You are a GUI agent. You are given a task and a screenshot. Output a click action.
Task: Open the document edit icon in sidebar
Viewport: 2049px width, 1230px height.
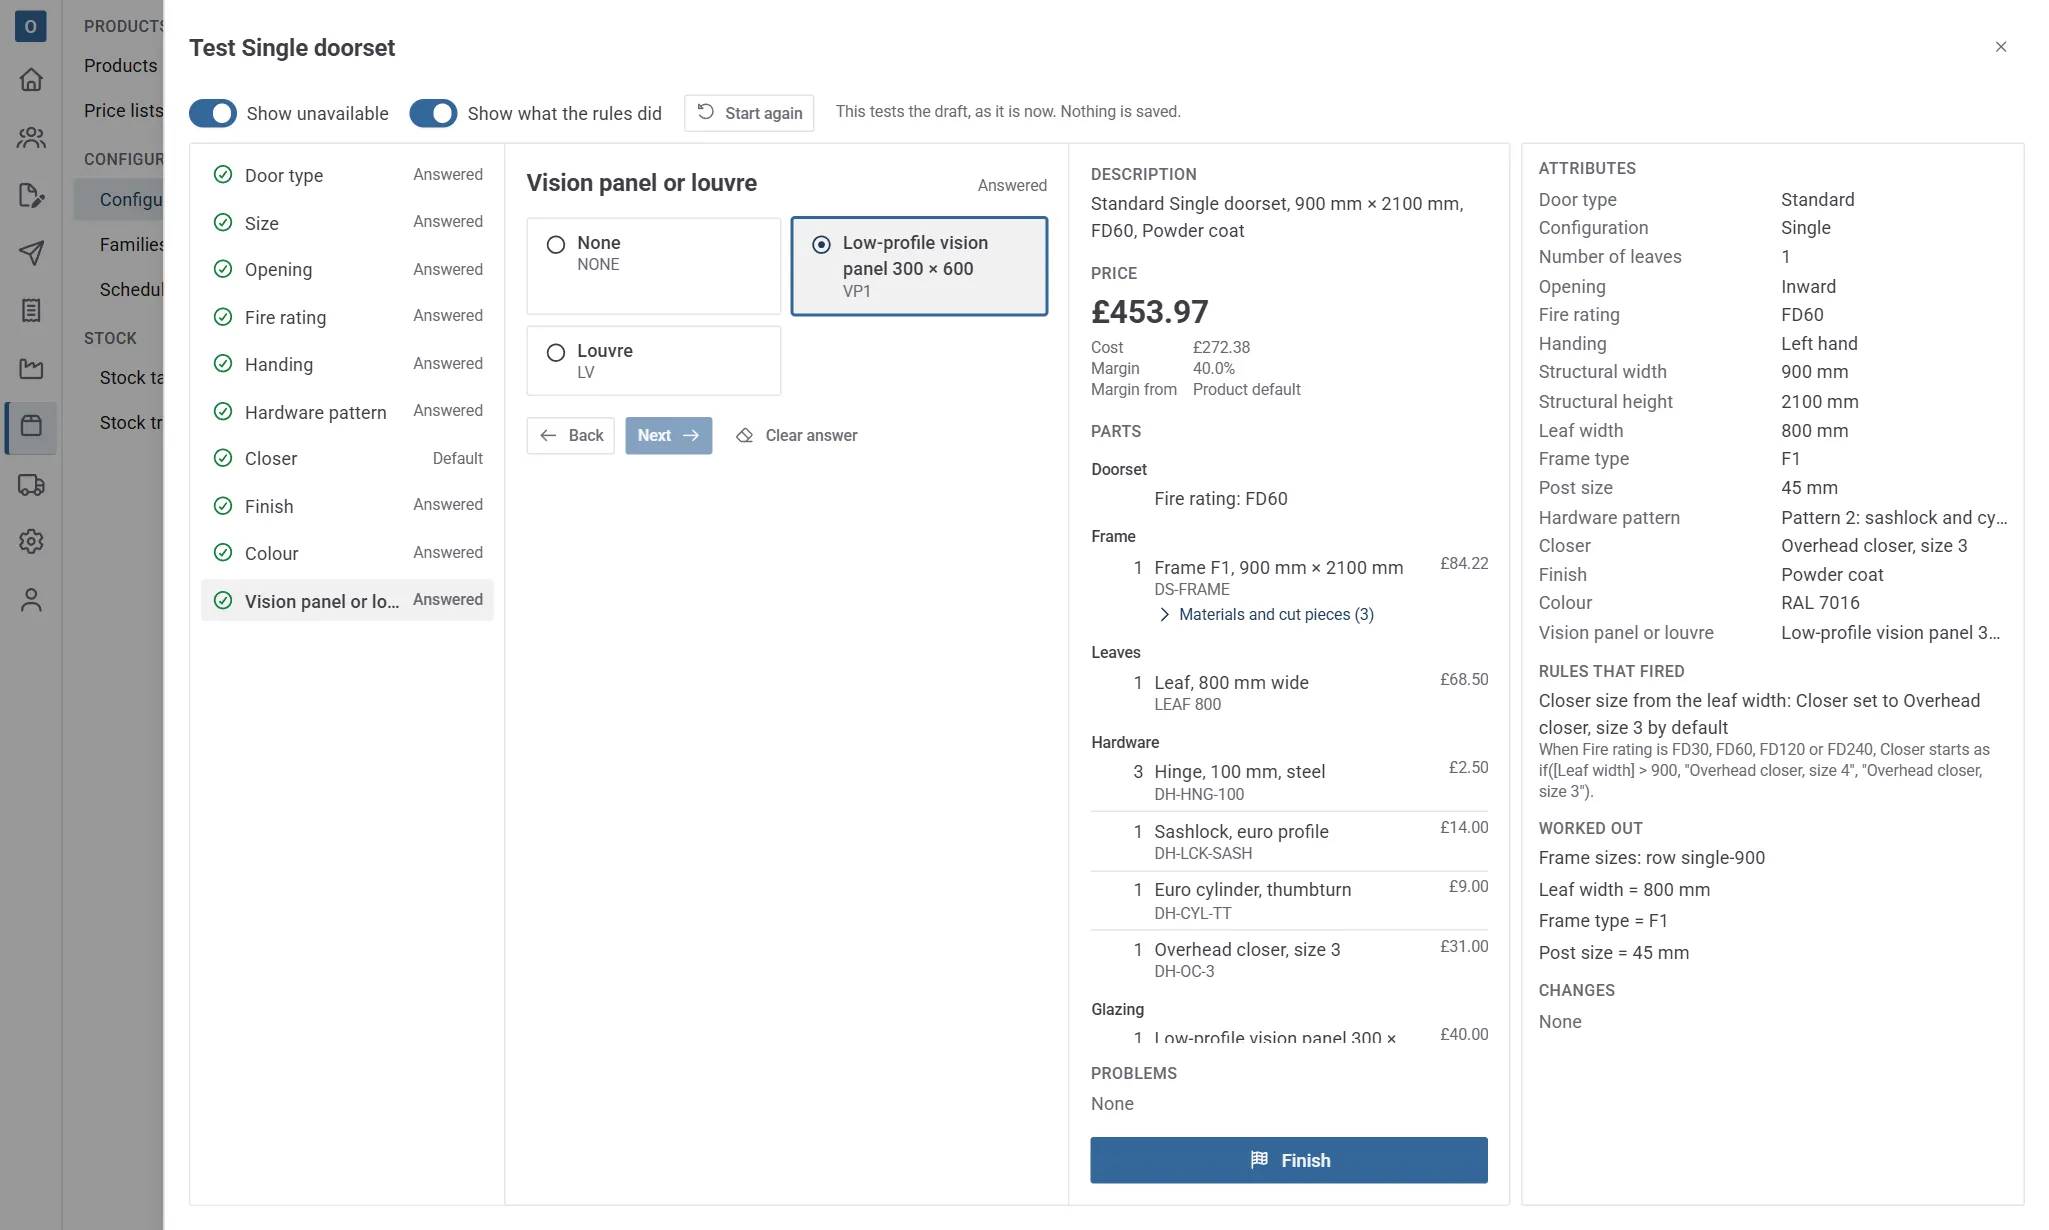pyautogui.click(x=31, y=196)
